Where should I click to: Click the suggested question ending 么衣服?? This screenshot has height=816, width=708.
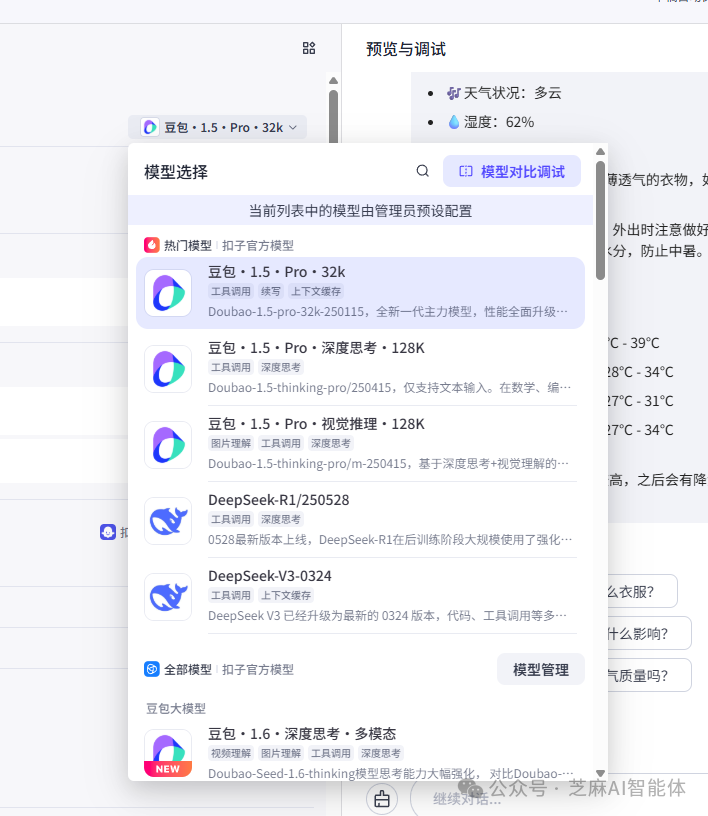(642, 591)
